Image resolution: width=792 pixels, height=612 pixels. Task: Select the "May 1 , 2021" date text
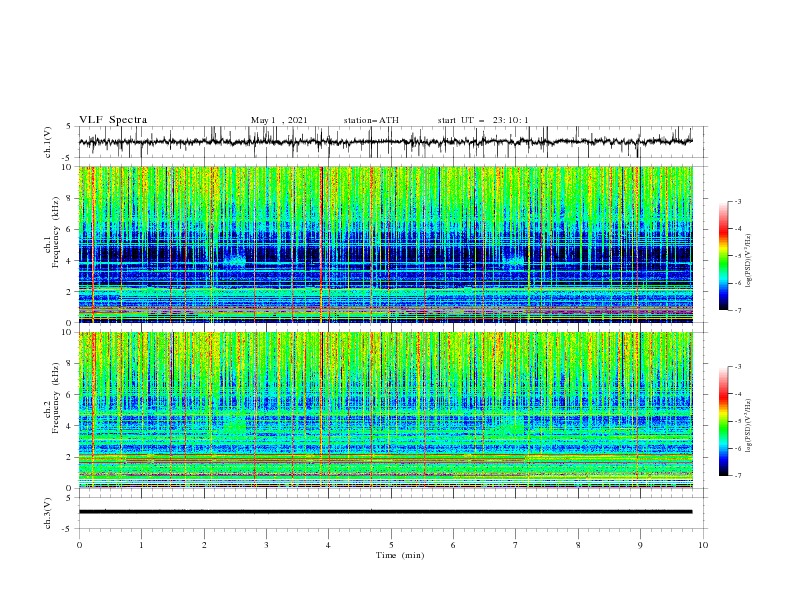[x=279, y=120]
